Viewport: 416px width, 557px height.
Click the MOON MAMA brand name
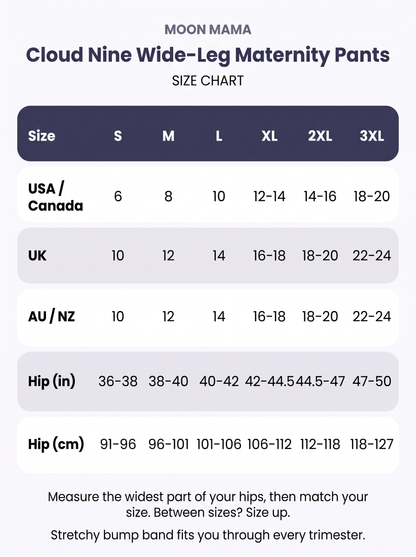208,29
